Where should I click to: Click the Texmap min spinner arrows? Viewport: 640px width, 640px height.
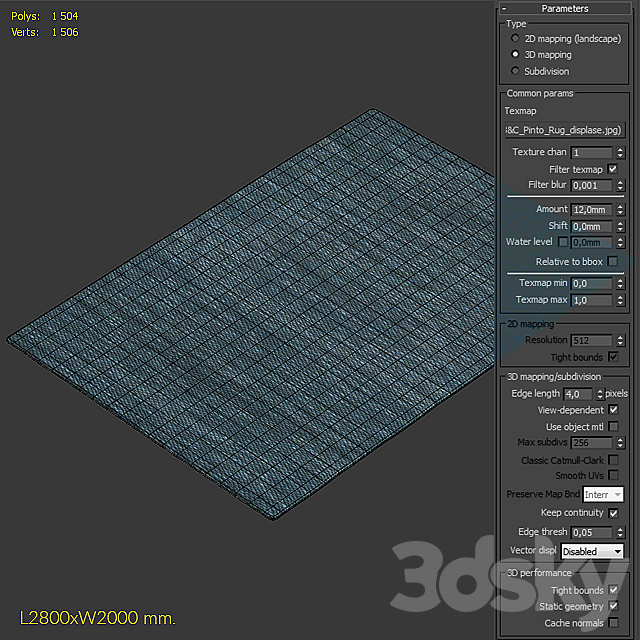click(x=620, y=283)
